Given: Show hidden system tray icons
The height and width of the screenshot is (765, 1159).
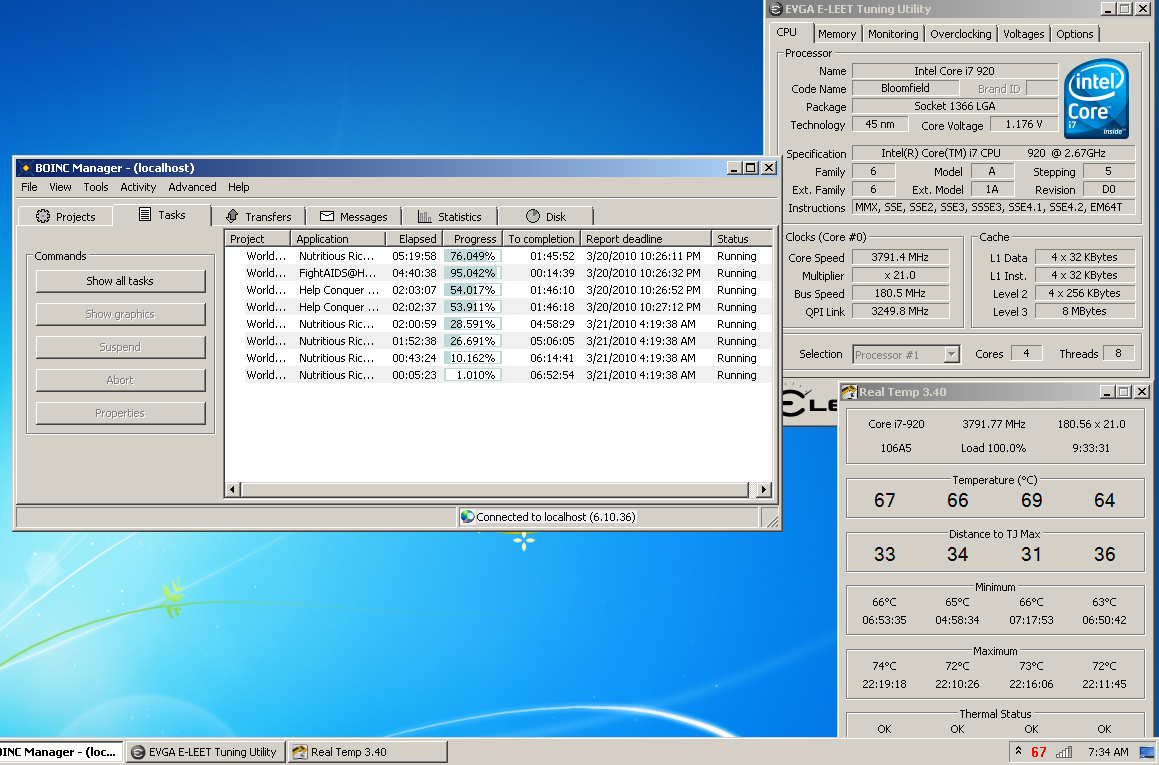Looking at the screenshot, I should (x=1018, y=752).
